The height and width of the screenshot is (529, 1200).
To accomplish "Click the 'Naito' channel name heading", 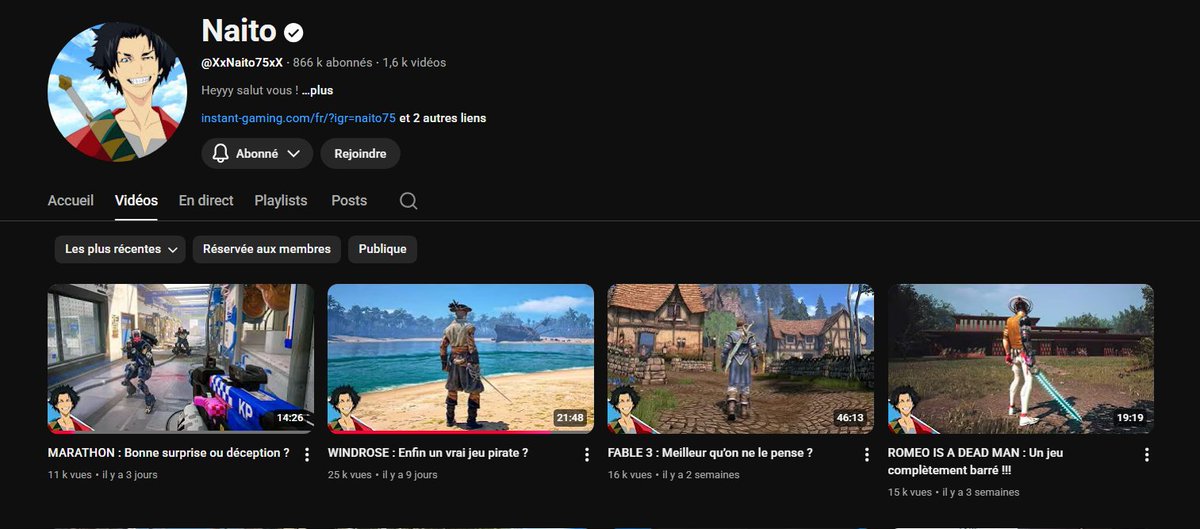I will tap(238, 31).
